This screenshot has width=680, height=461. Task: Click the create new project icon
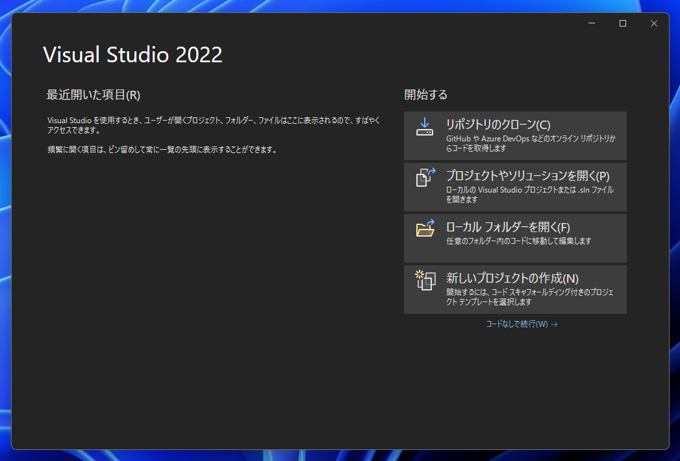[425, 280]
